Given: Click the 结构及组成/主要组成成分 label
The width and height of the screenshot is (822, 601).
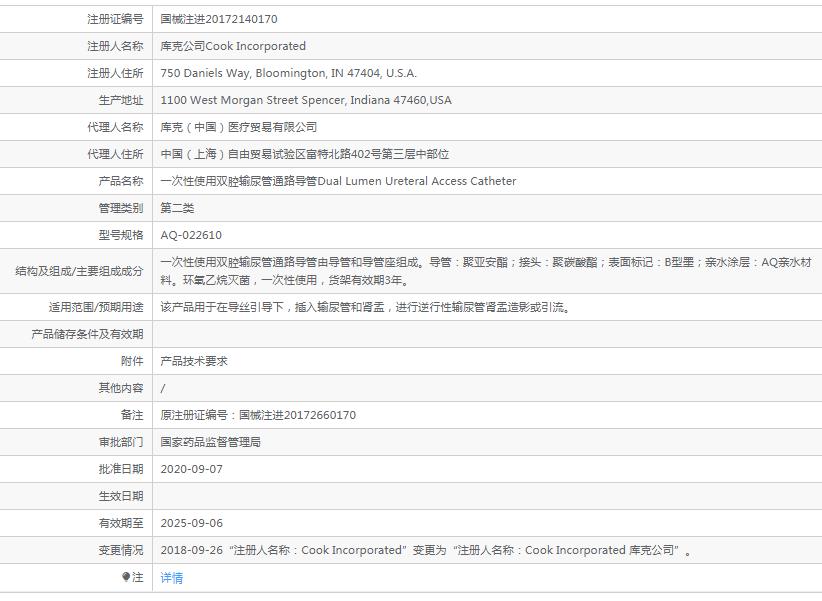Looking at the screenshot, I should (79, 271).
